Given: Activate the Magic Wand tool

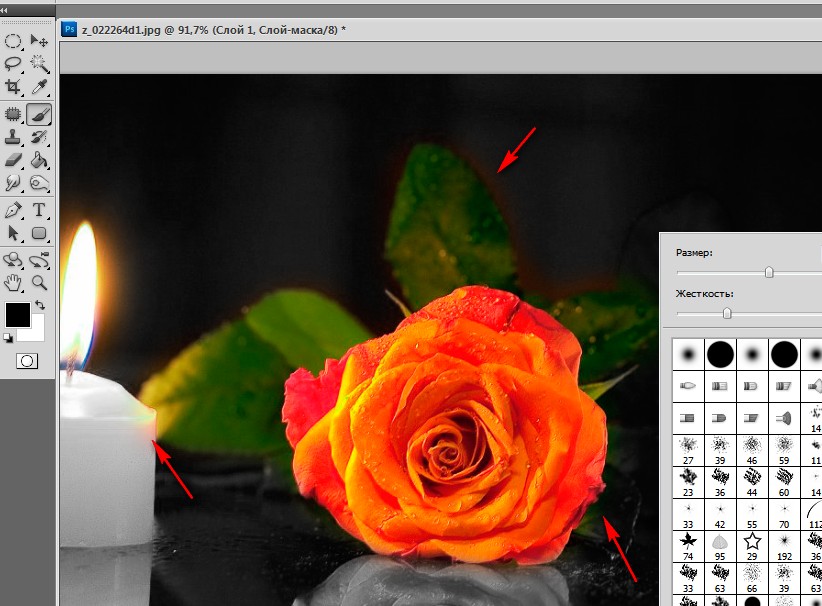Looking at the screenshot, I should click(x=40, y=64).
